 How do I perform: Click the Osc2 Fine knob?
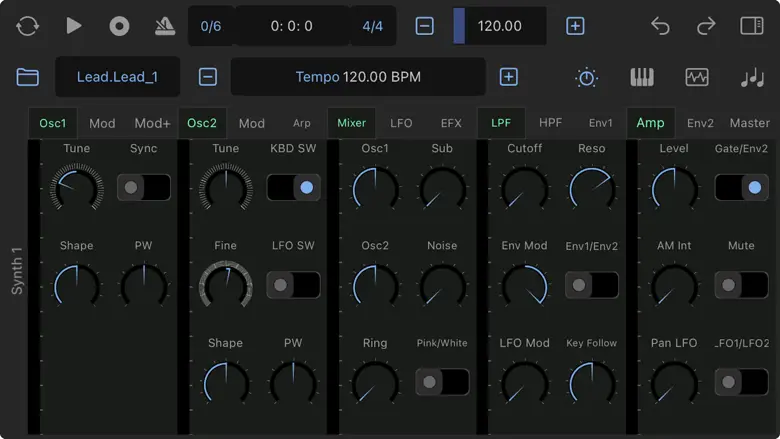pos(226,286)
